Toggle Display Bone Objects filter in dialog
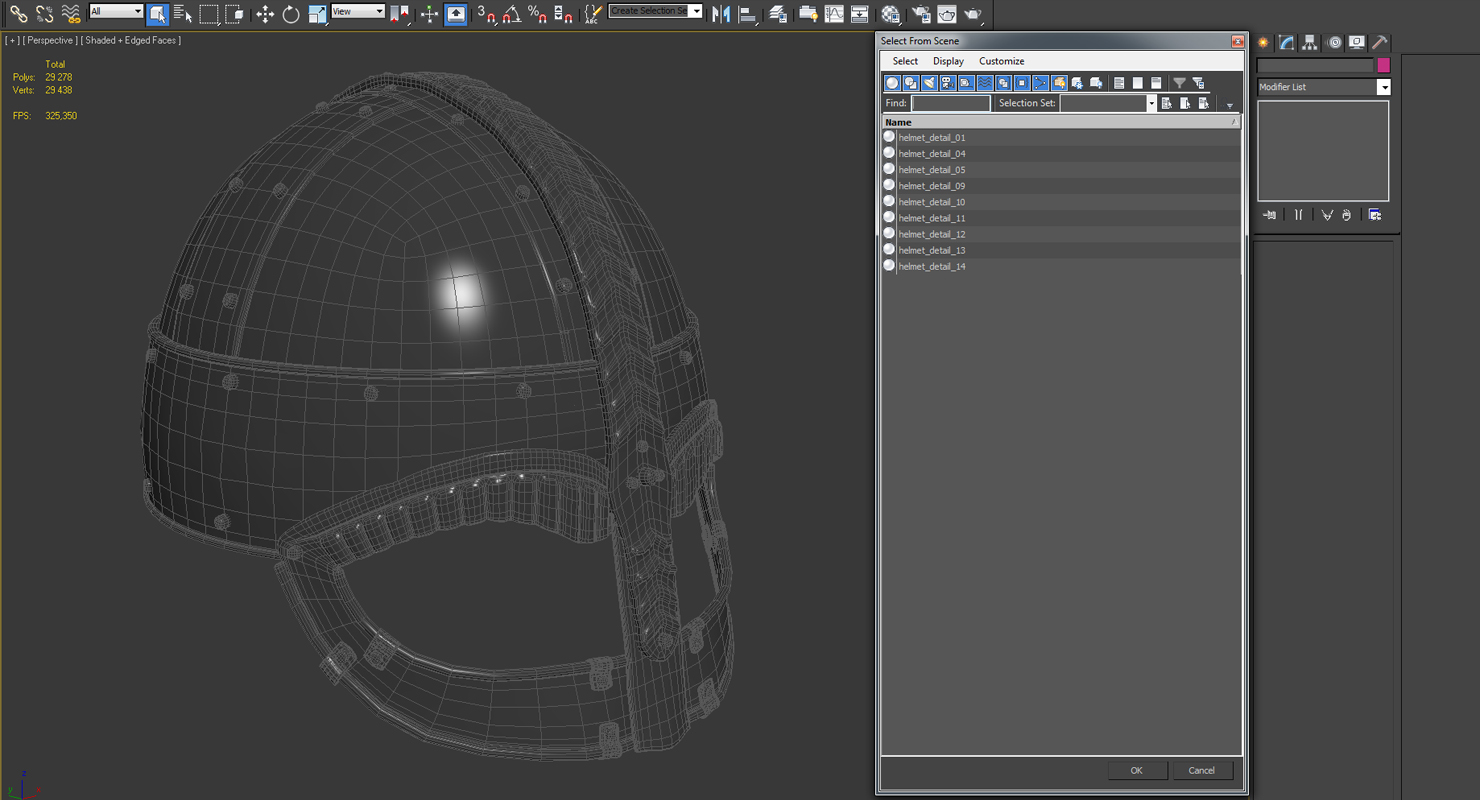Viewport: 1480px width, 800px height. pos(1040,83)
